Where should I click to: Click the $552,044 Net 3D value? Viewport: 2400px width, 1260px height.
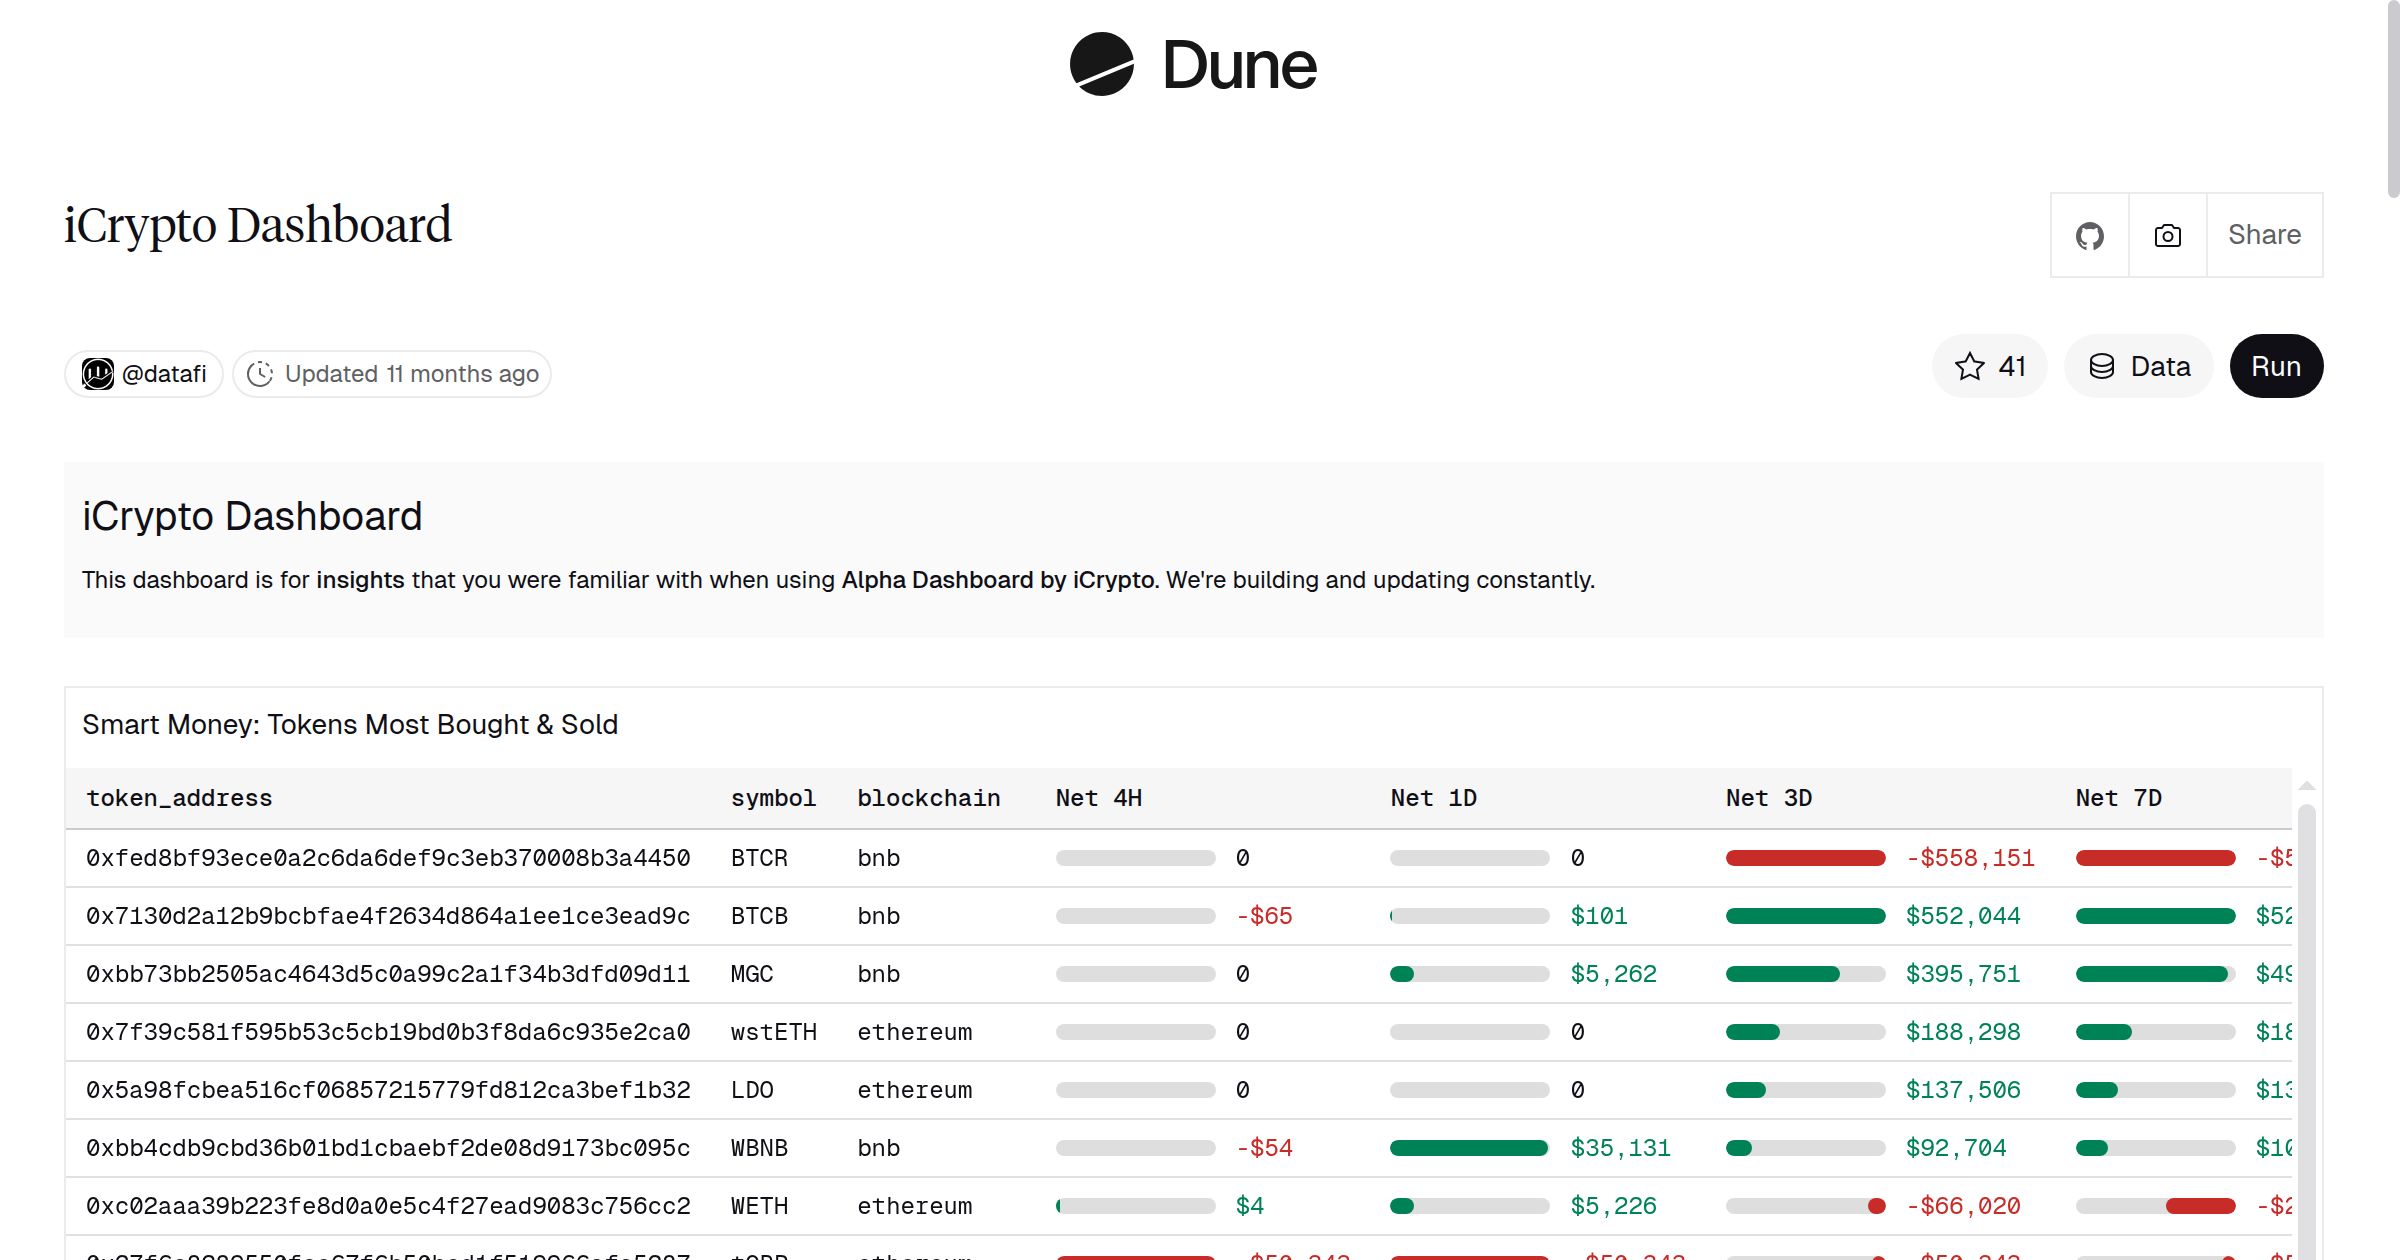coord(1963,916)
